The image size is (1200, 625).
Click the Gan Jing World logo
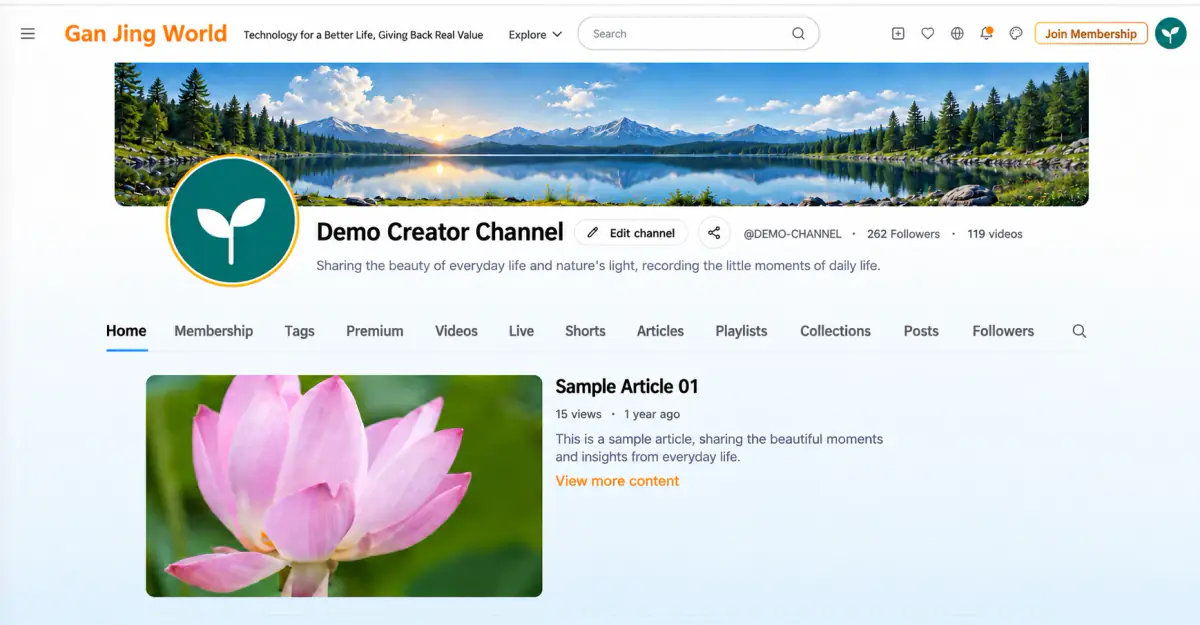pos(146,34)
